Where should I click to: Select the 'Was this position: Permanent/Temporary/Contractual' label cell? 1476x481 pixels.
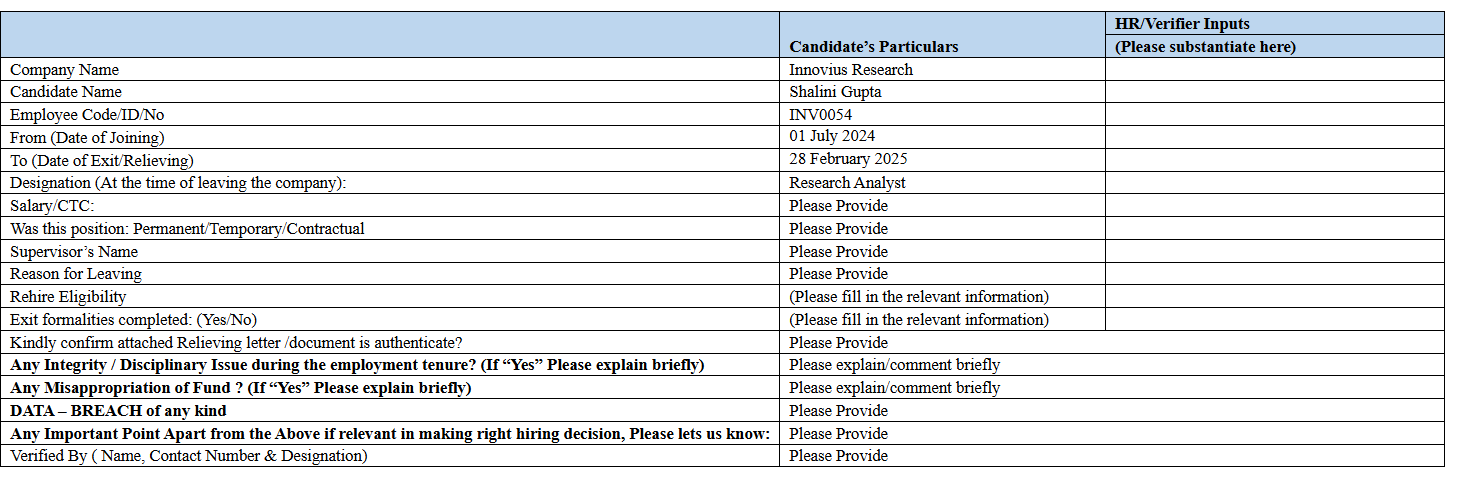point(187,229)
